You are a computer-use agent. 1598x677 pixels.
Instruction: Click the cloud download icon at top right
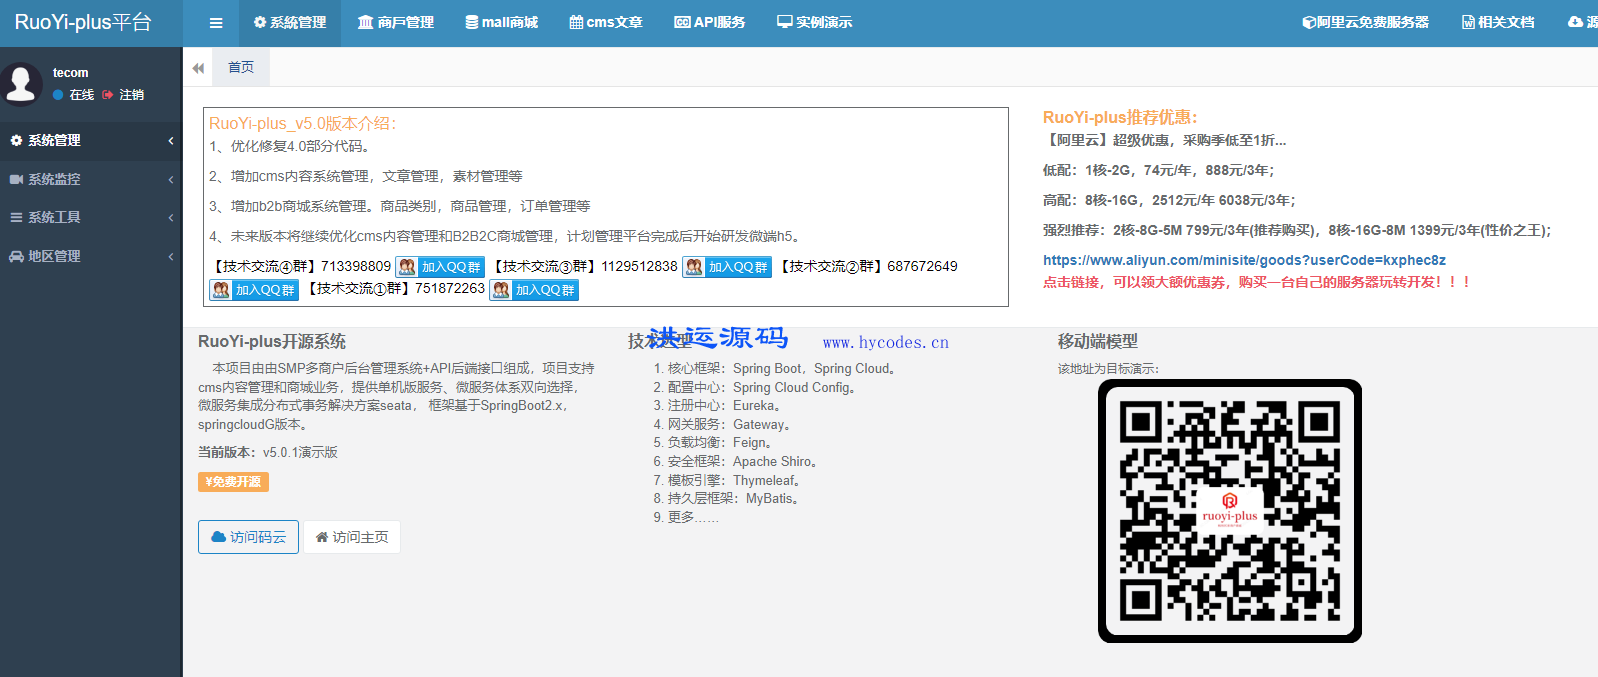coord(1576,22)
